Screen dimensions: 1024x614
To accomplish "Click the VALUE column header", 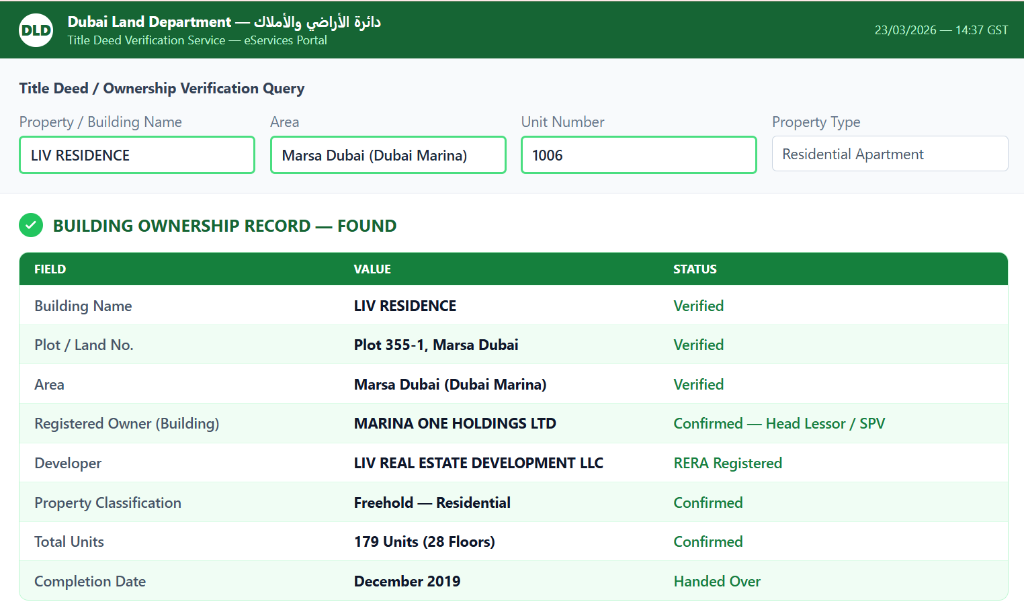I will [372, 269].
